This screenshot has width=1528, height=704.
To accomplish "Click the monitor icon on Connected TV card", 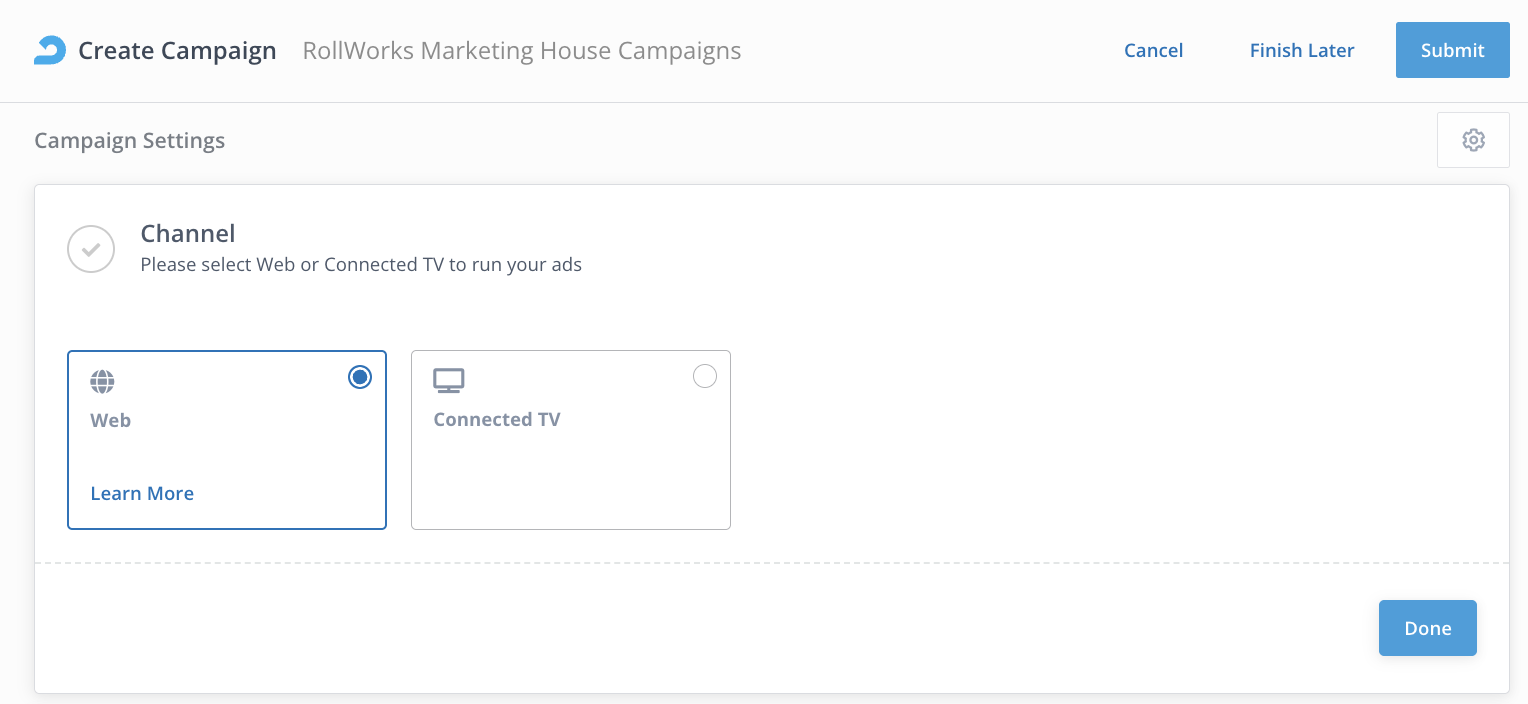I will coord(448,381).
